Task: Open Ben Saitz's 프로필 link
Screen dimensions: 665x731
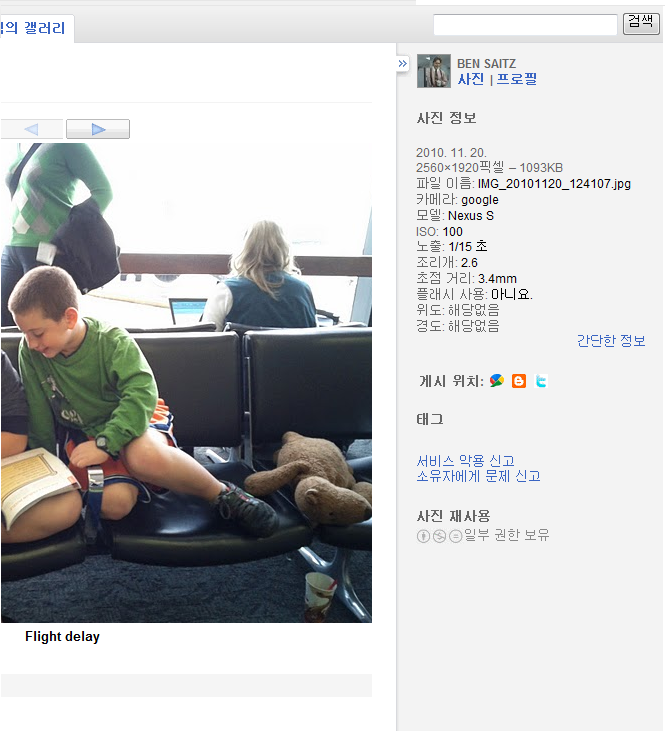Action: coord(516,79)
